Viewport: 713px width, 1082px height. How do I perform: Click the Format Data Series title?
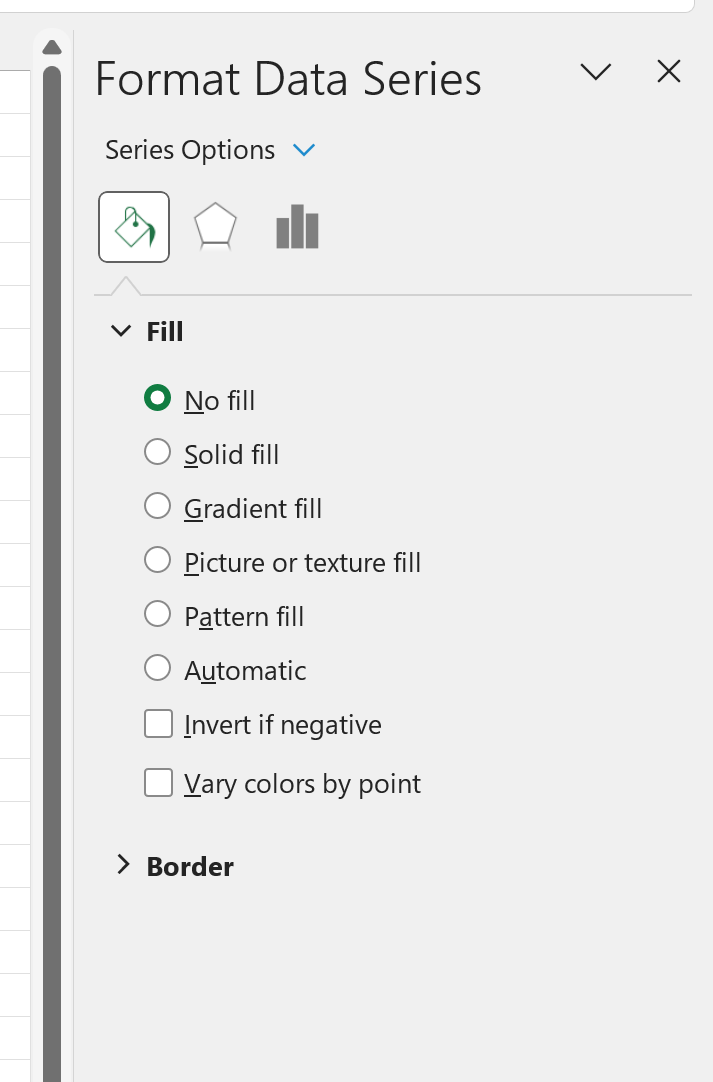coord(288,78)
